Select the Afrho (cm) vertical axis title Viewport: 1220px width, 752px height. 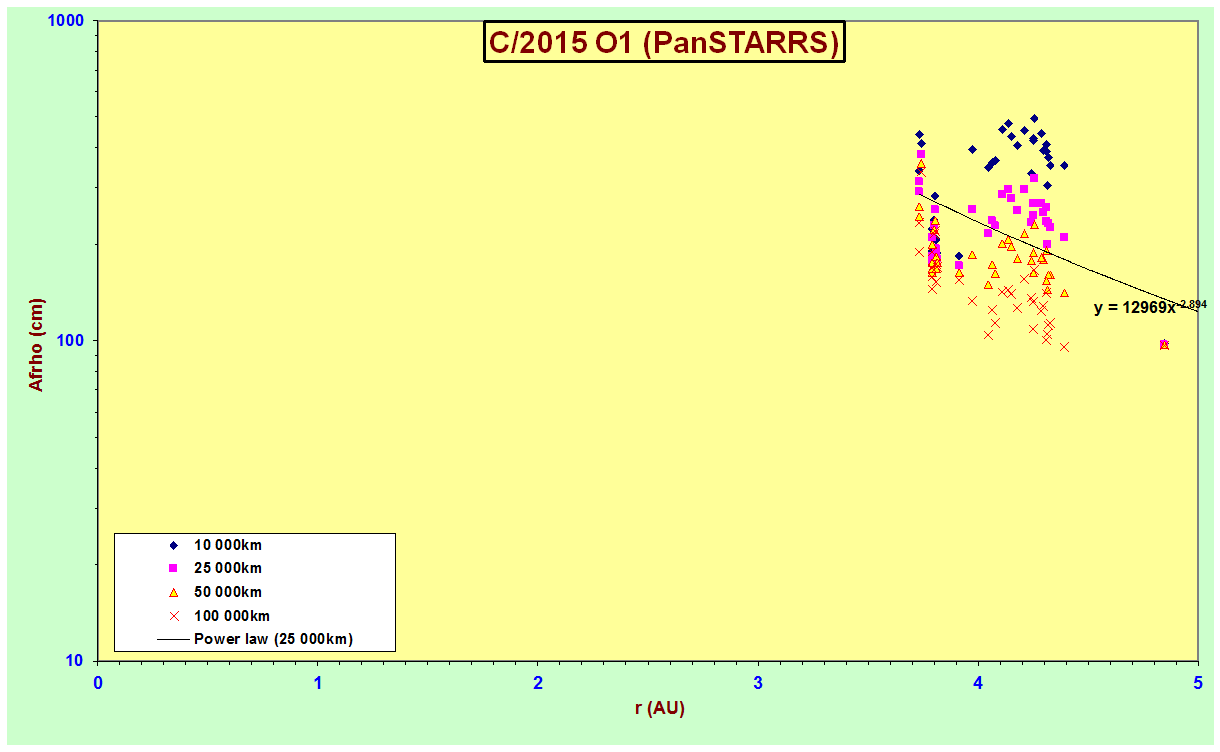coord(36,344)
